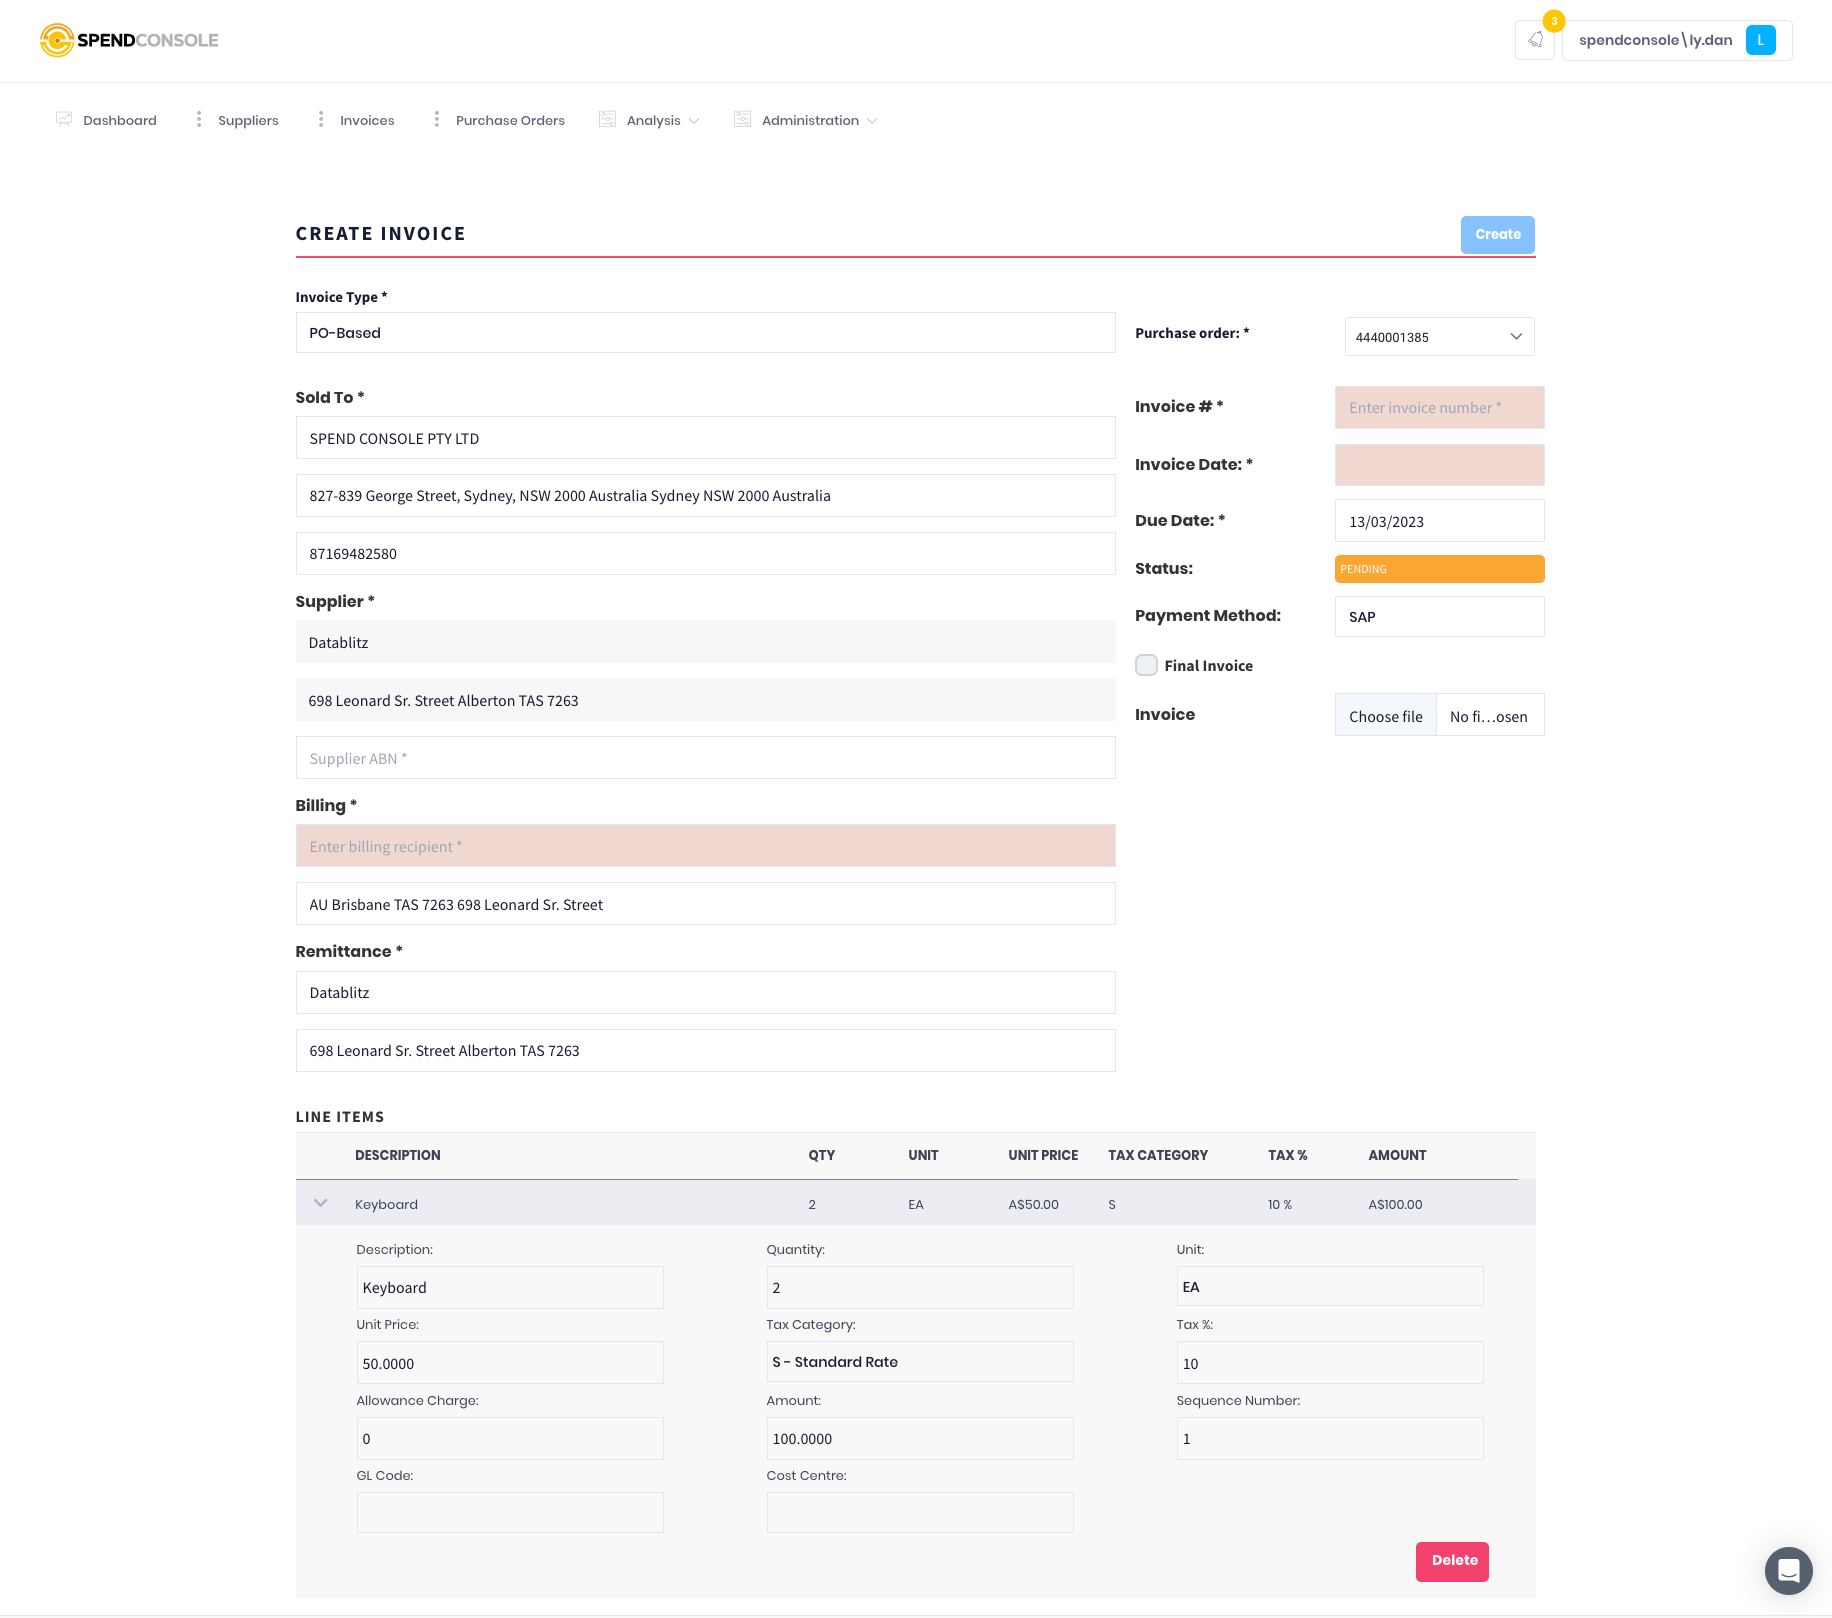Enable the Final Invoice checkbox
This screenshot has width=1832, height=1618.
tap(1146, 665)
